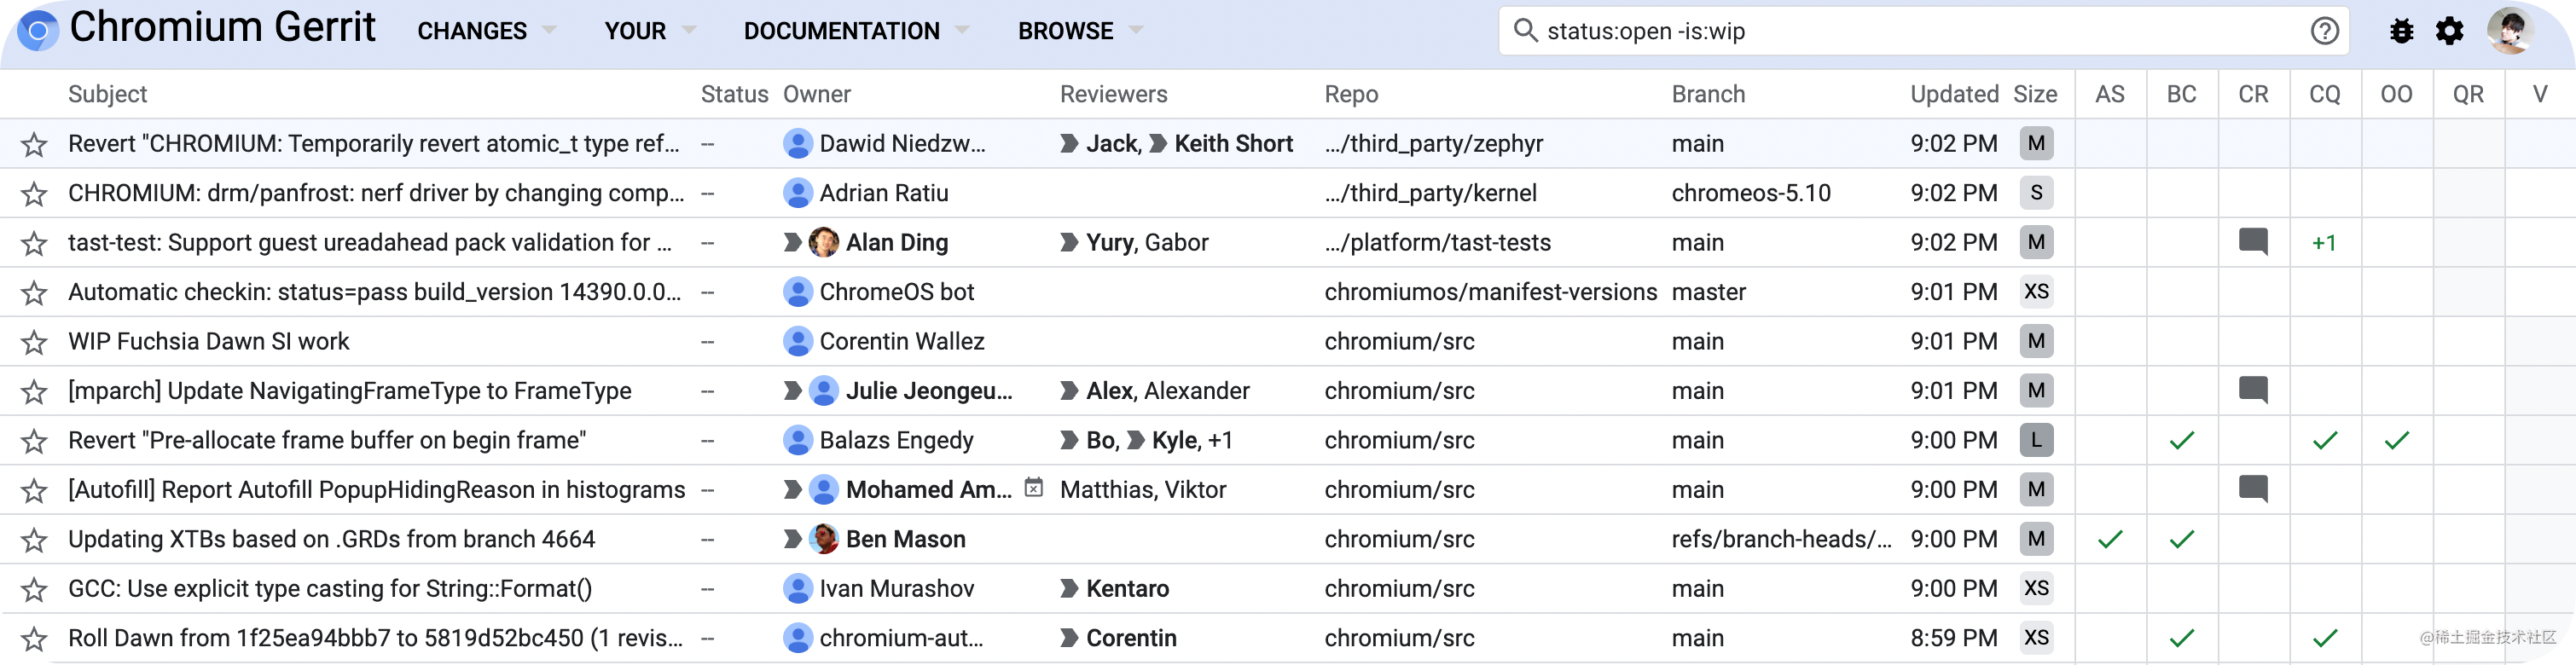2576x665 pixels.
Task: Click 8:59 PM updated time cell
Action: (1954, 638)
